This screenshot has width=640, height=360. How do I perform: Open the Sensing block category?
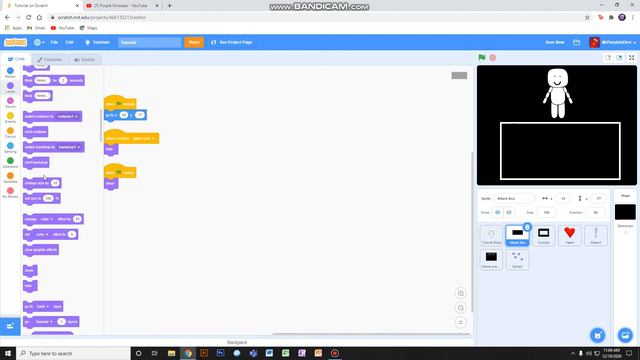(x=10, y=148)
